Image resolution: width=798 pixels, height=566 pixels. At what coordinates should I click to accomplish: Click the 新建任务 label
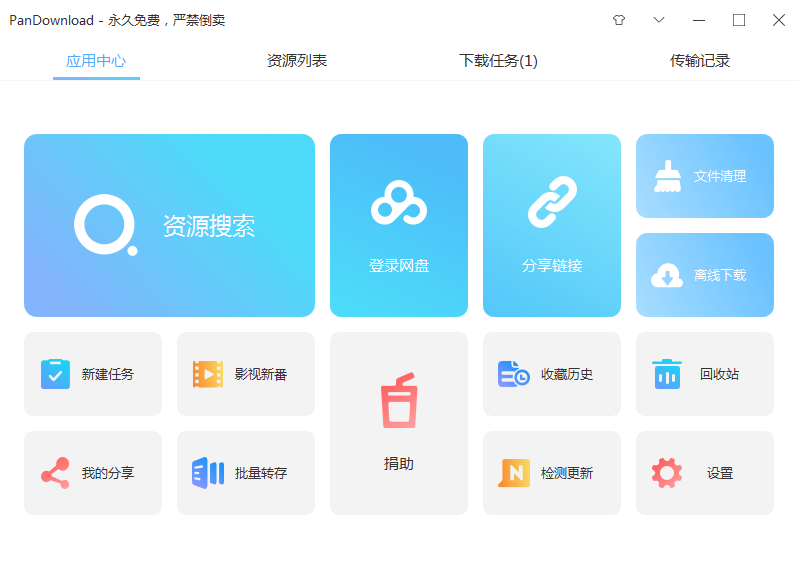click(x=108, y=374)
